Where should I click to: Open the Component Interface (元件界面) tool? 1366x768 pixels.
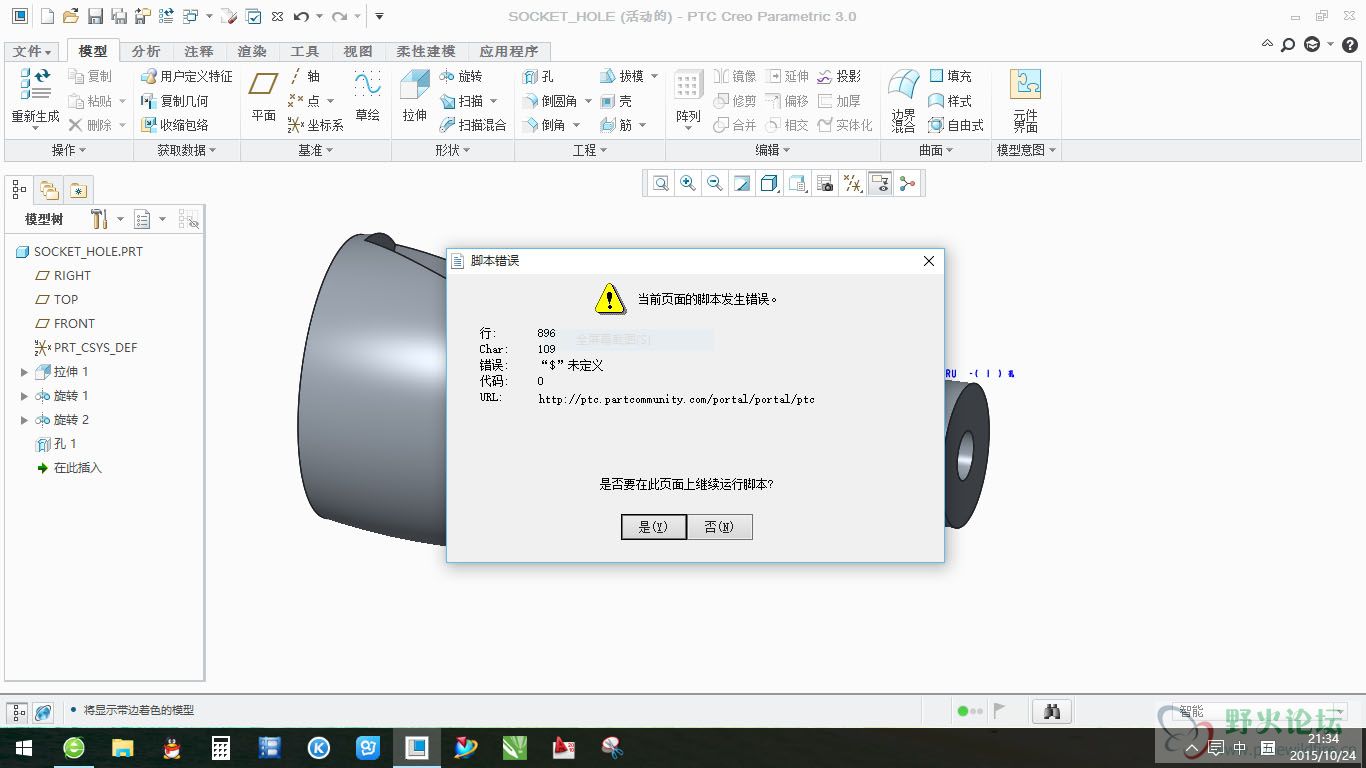1025,99
